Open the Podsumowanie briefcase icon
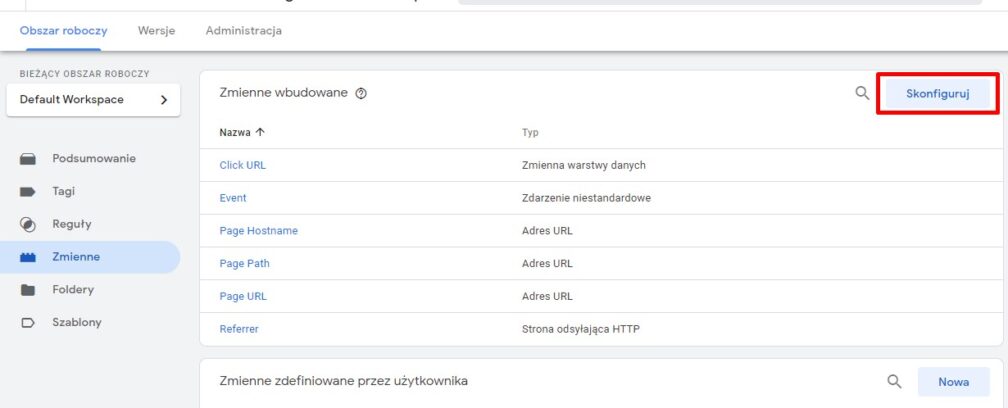Image resolution: width=1008 pixels, height=408 pixels. tap(28, 159)
